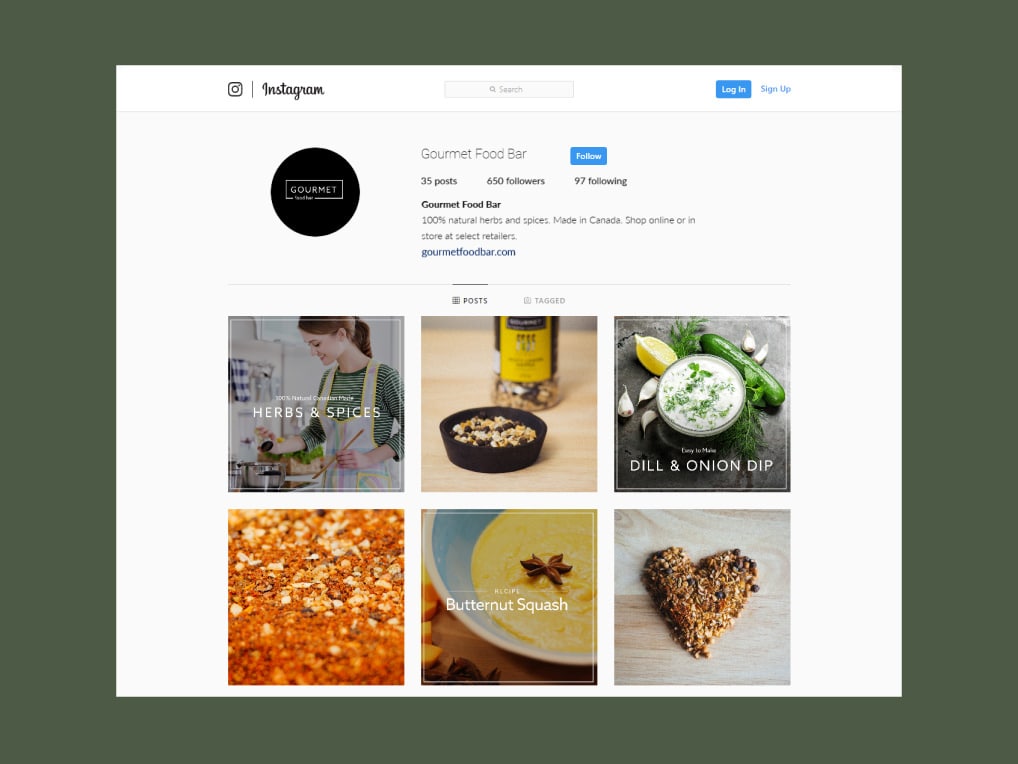Focus the Search input field
Viewport: 1018px width, 764px height.
point(509,90)
